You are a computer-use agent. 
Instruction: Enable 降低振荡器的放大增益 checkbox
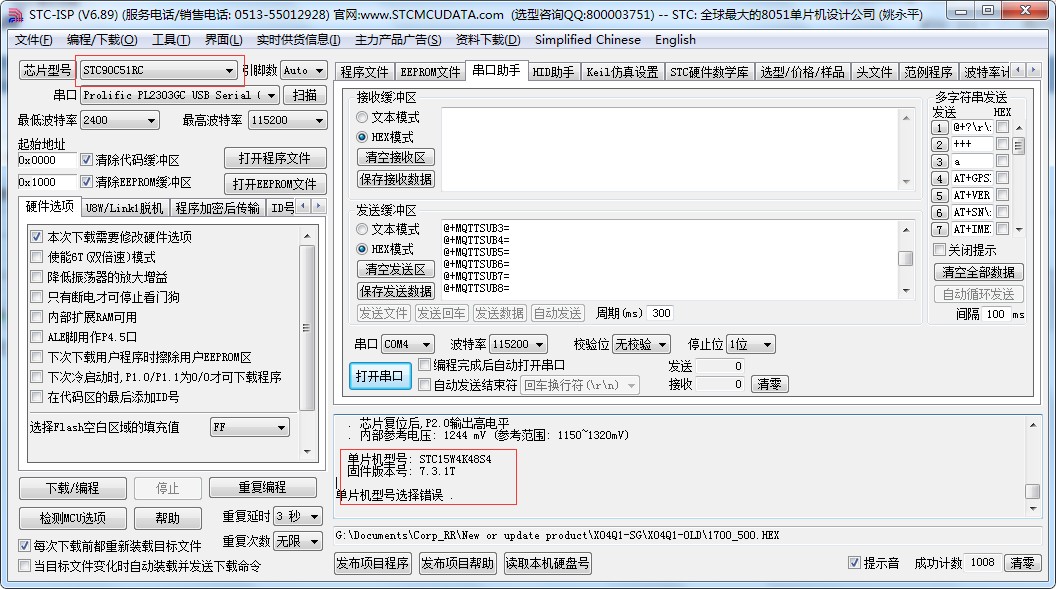click(37, 277)
